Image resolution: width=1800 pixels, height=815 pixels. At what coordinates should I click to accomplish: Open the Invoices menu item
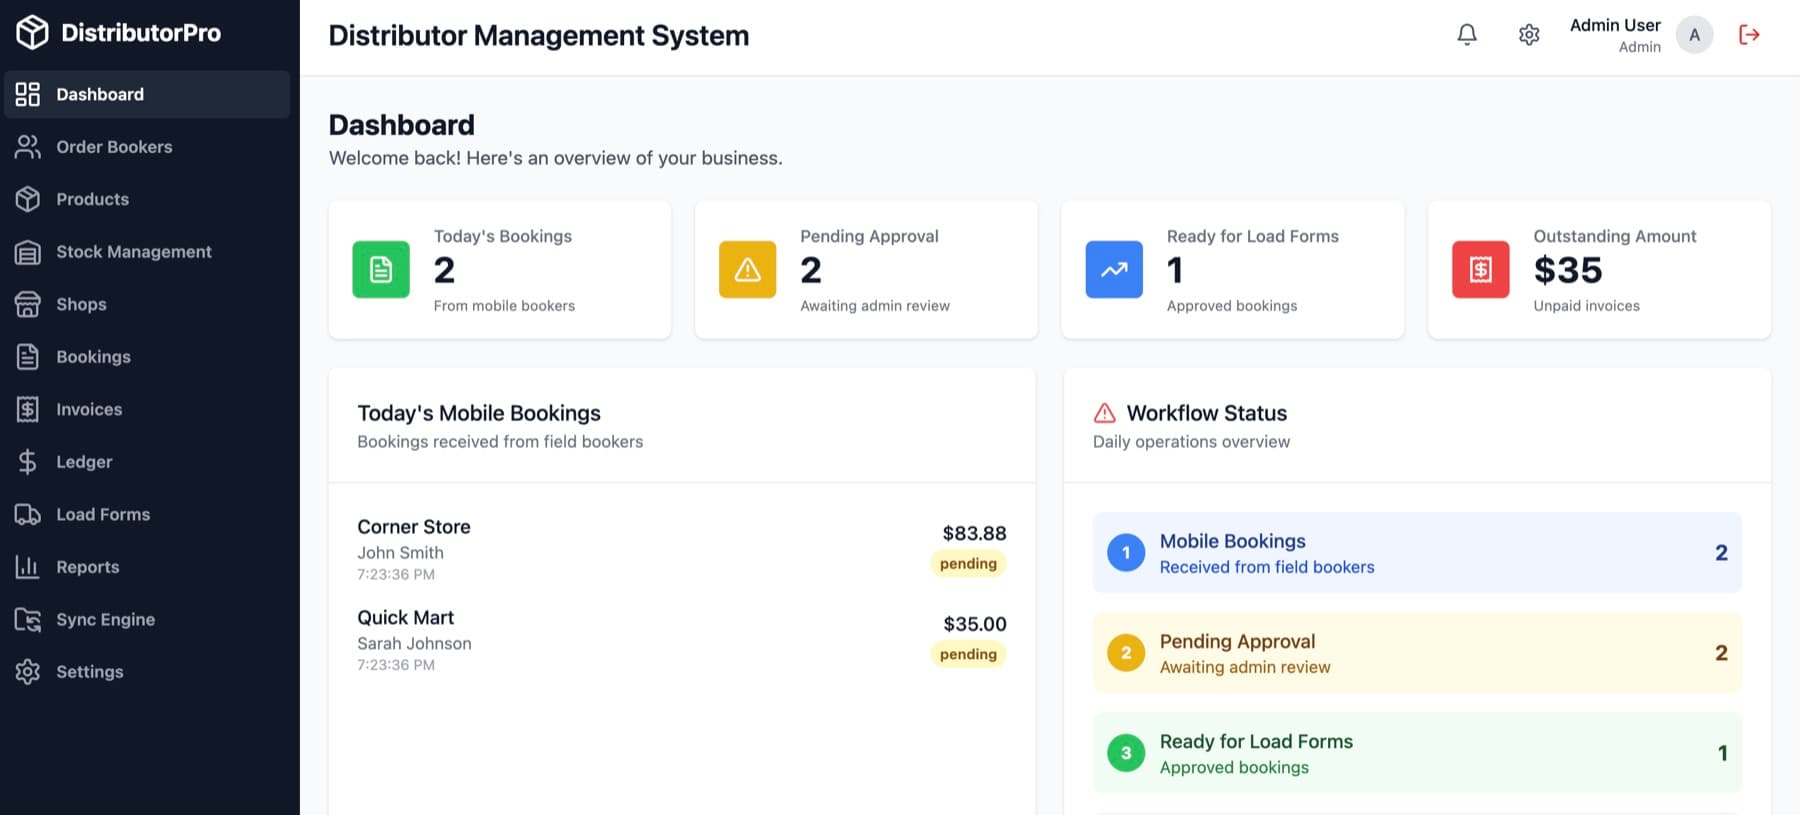147,409
